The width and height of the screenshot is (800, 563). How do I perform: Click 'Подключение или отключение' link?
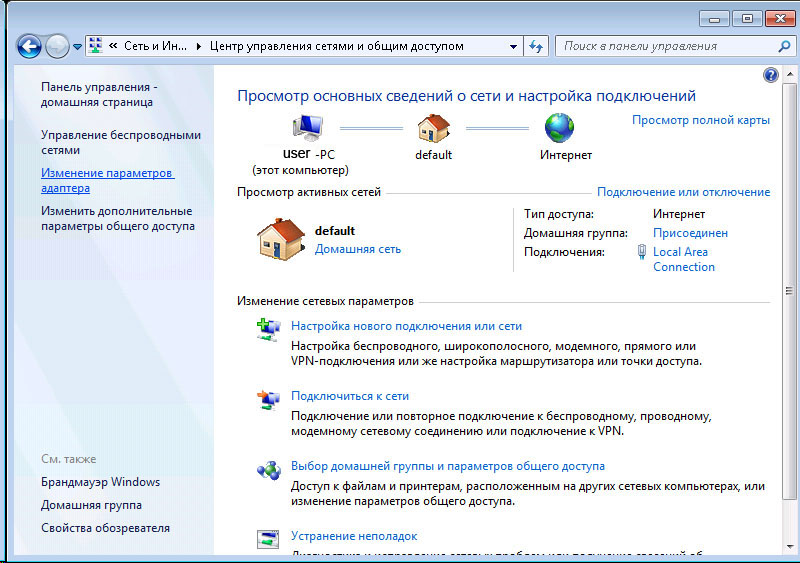684,192
